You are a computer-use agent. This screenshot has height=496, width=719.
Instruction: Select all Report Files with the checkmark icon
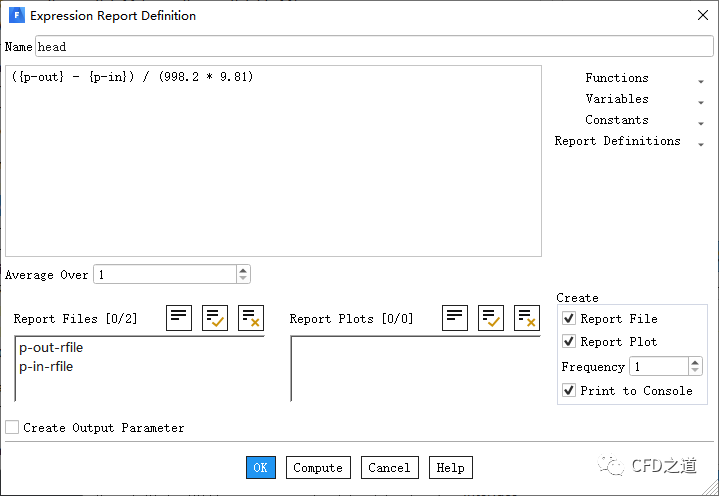coord(215,318)
